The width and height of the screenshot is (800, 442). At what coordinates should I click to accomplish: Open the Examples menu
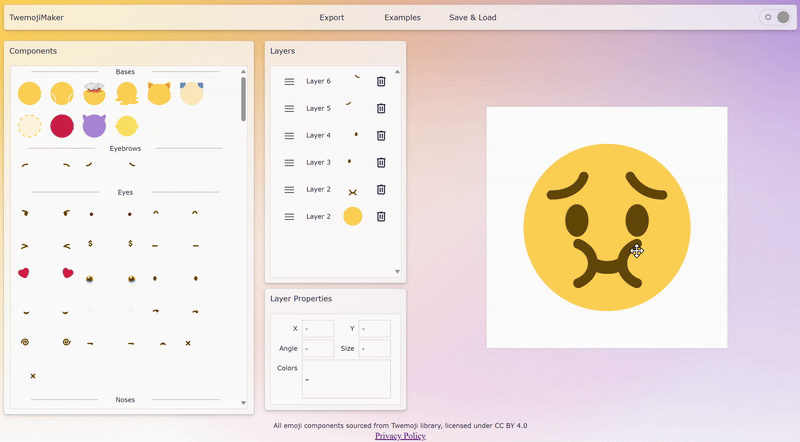(x=402, y=17)
